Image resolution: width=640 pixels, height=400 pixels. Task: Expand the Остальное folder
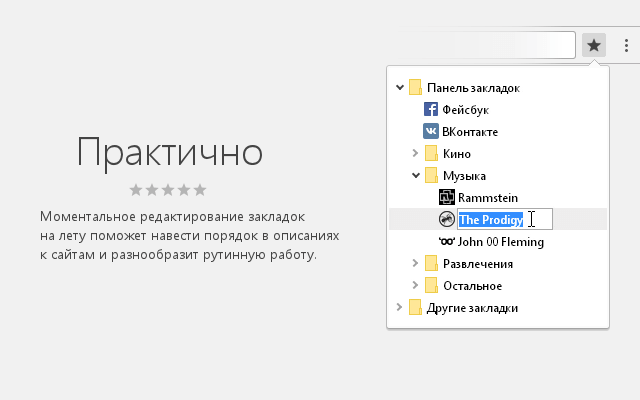click(x=416, y=285)
